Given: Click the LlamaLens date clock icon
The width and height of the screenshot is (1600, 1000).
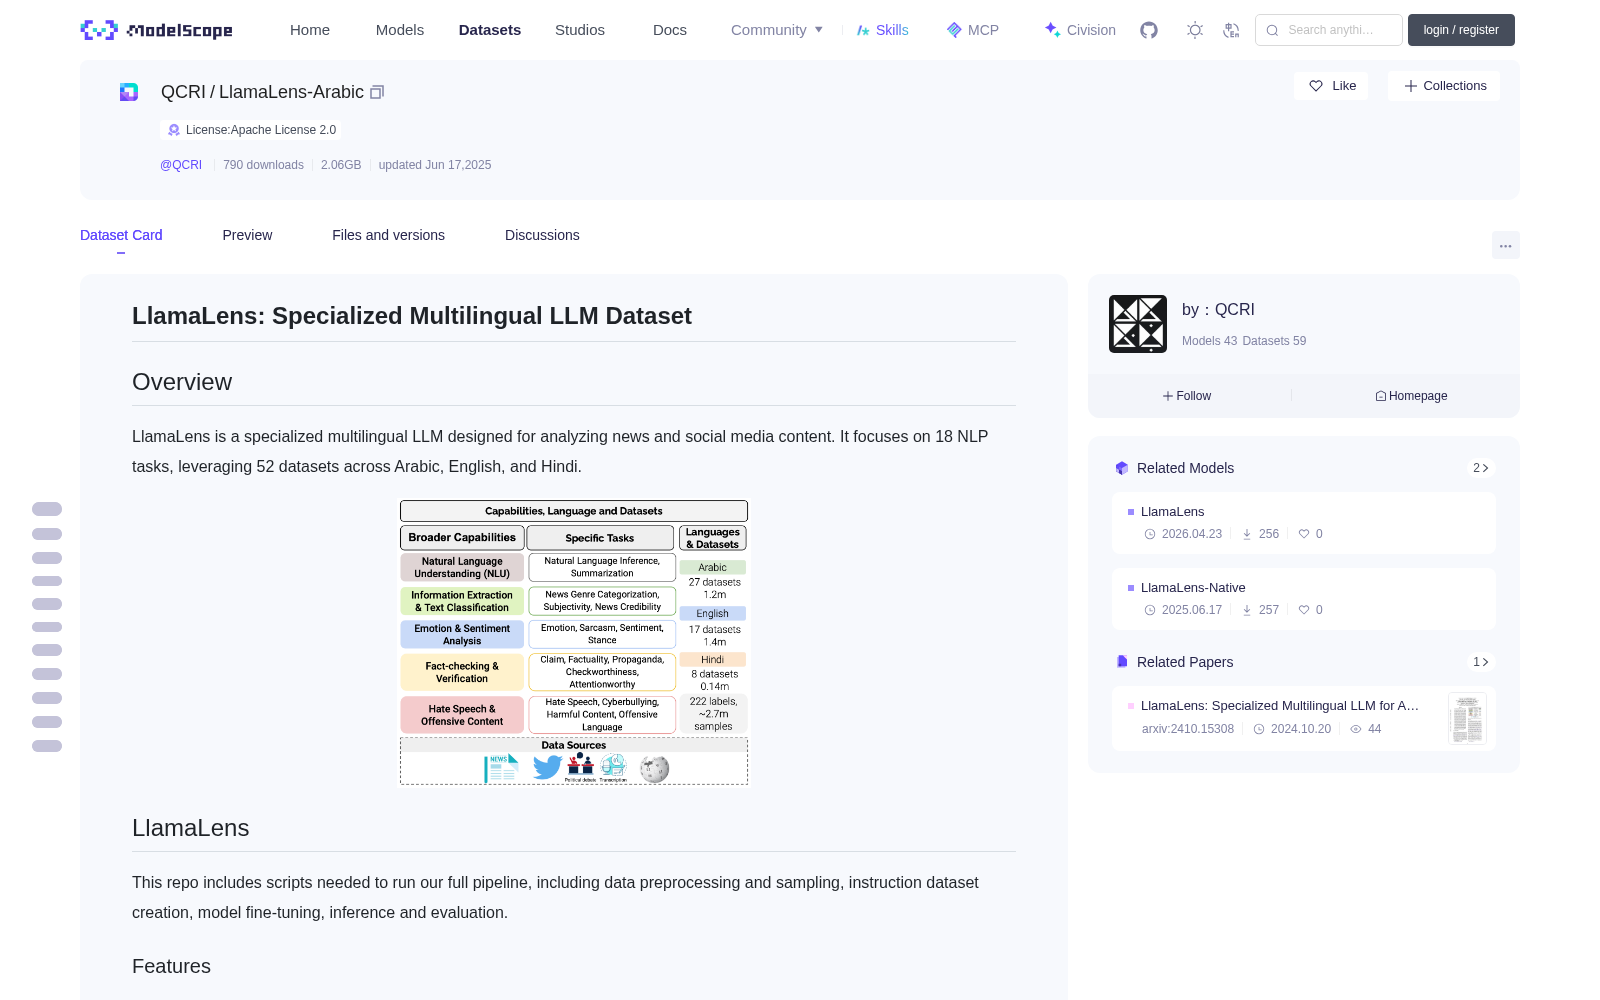Looking at the screenshot, I should tap(1150, 534).
